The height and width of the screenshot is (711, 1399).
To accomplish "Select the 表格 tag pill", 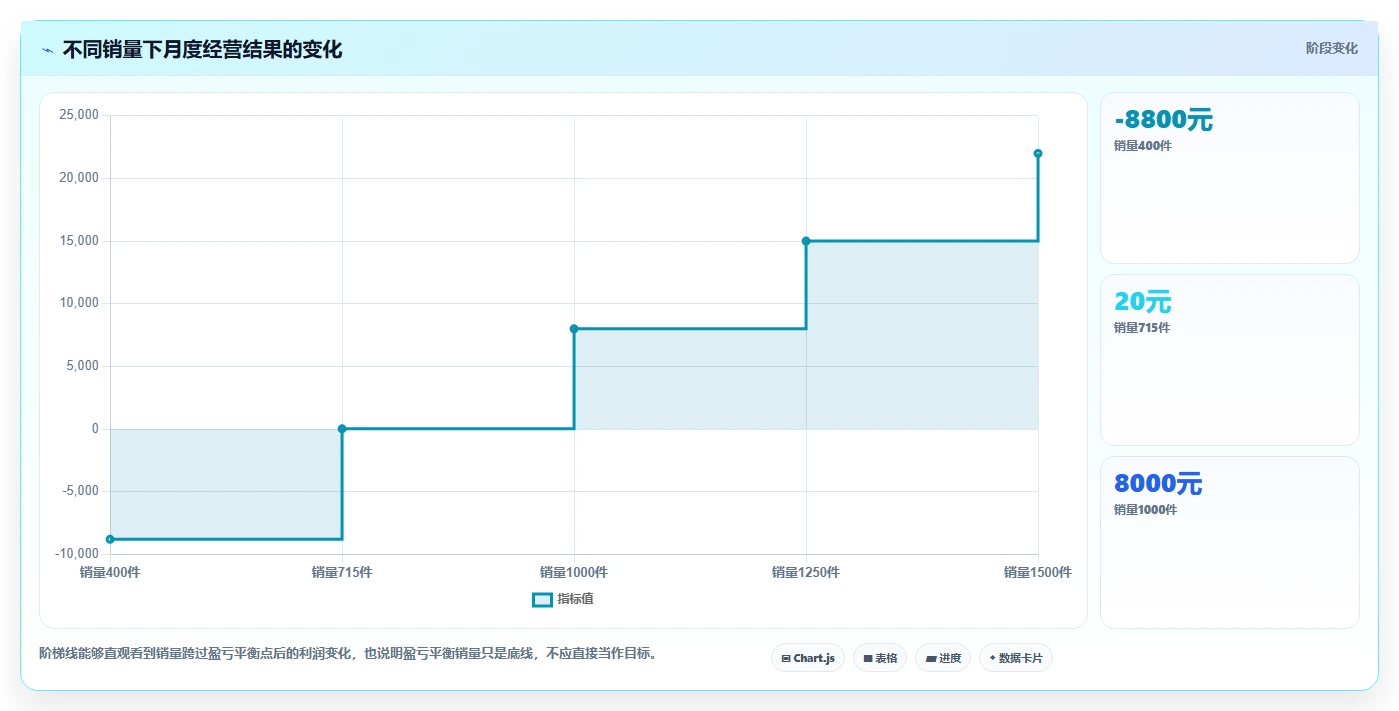I will pyautogui.click(x=880, y=658).
